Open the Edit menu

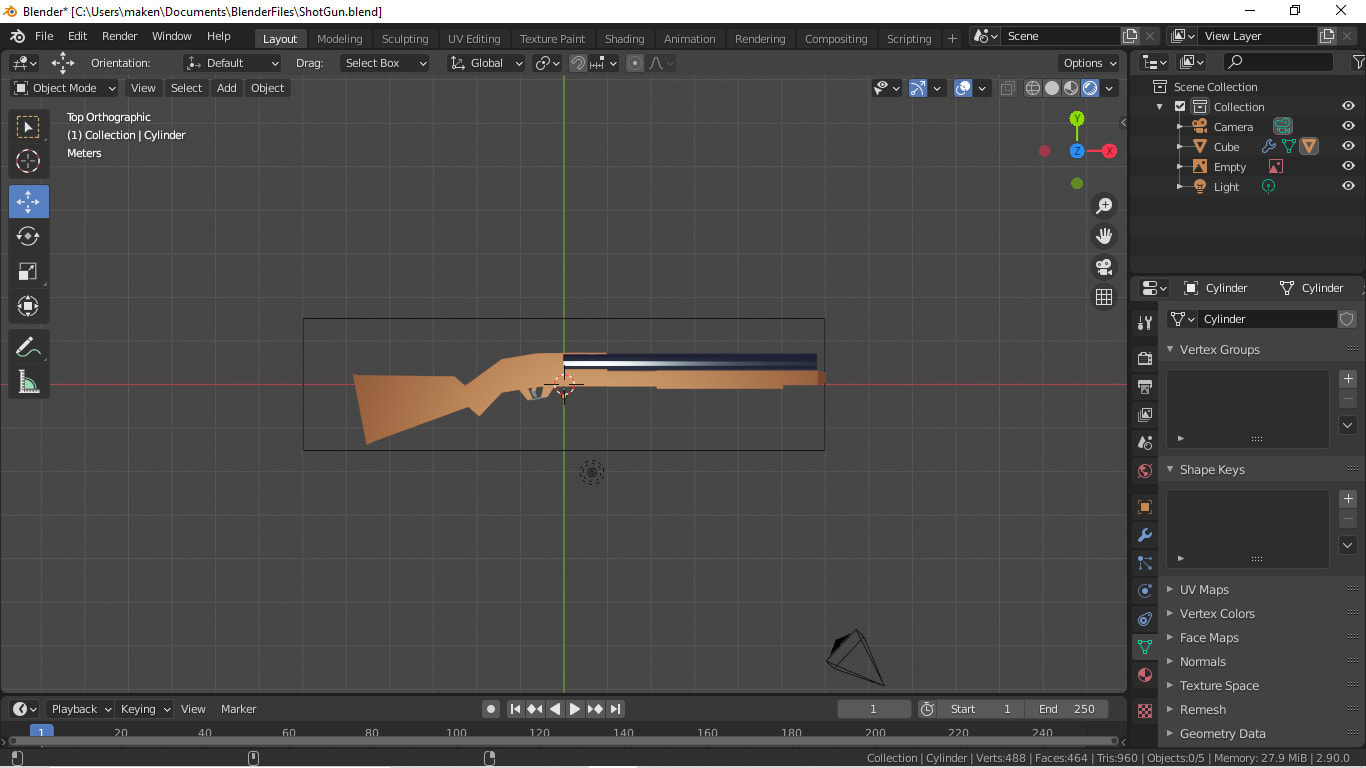(x=77, y=36)
